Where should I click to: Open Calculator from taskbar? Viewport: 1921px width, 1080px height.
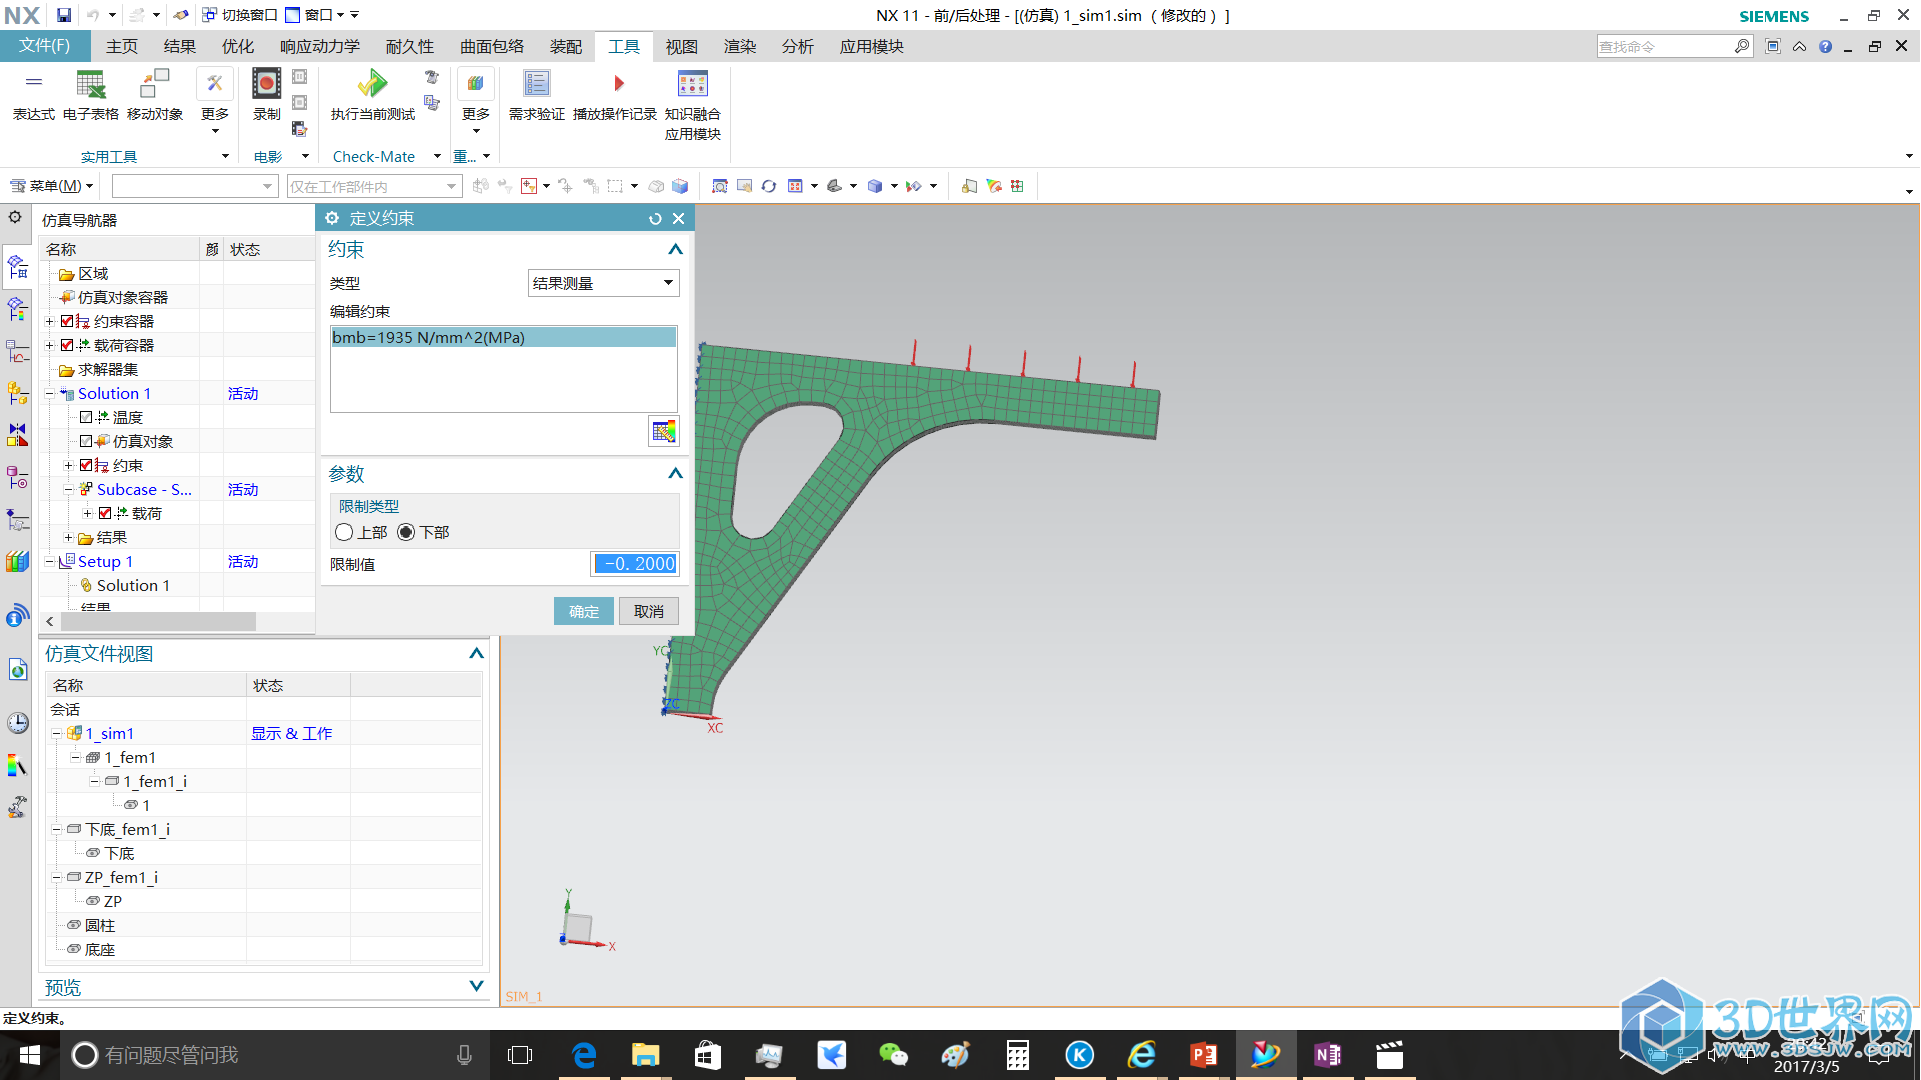(1017, 1055)
